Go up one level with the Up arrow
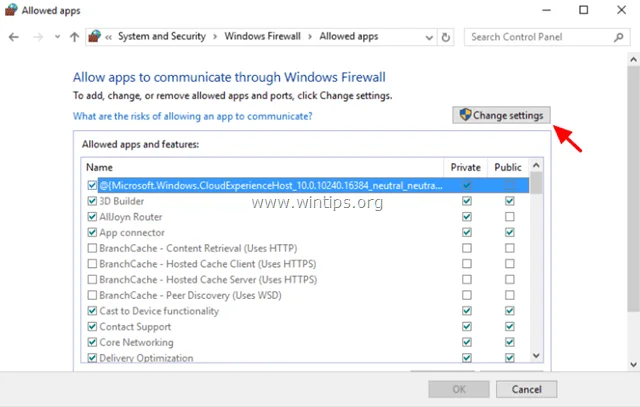 tap(74, 37)
